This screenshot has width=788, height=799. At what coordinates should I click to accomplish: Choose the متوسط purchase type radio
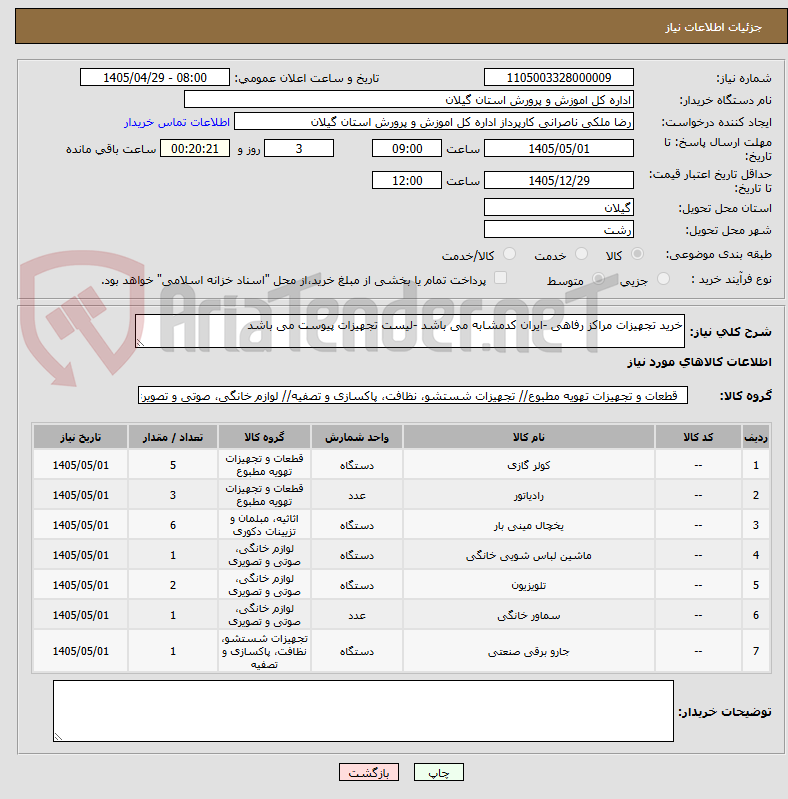(x=598, y=279)
